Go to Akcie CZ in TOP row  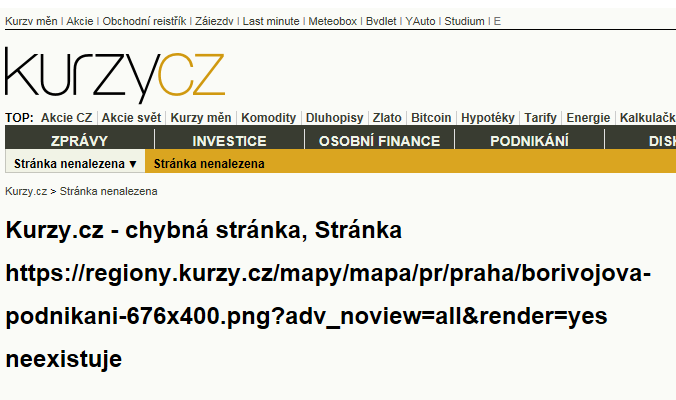pyautogui.click(x=66, y=118)
